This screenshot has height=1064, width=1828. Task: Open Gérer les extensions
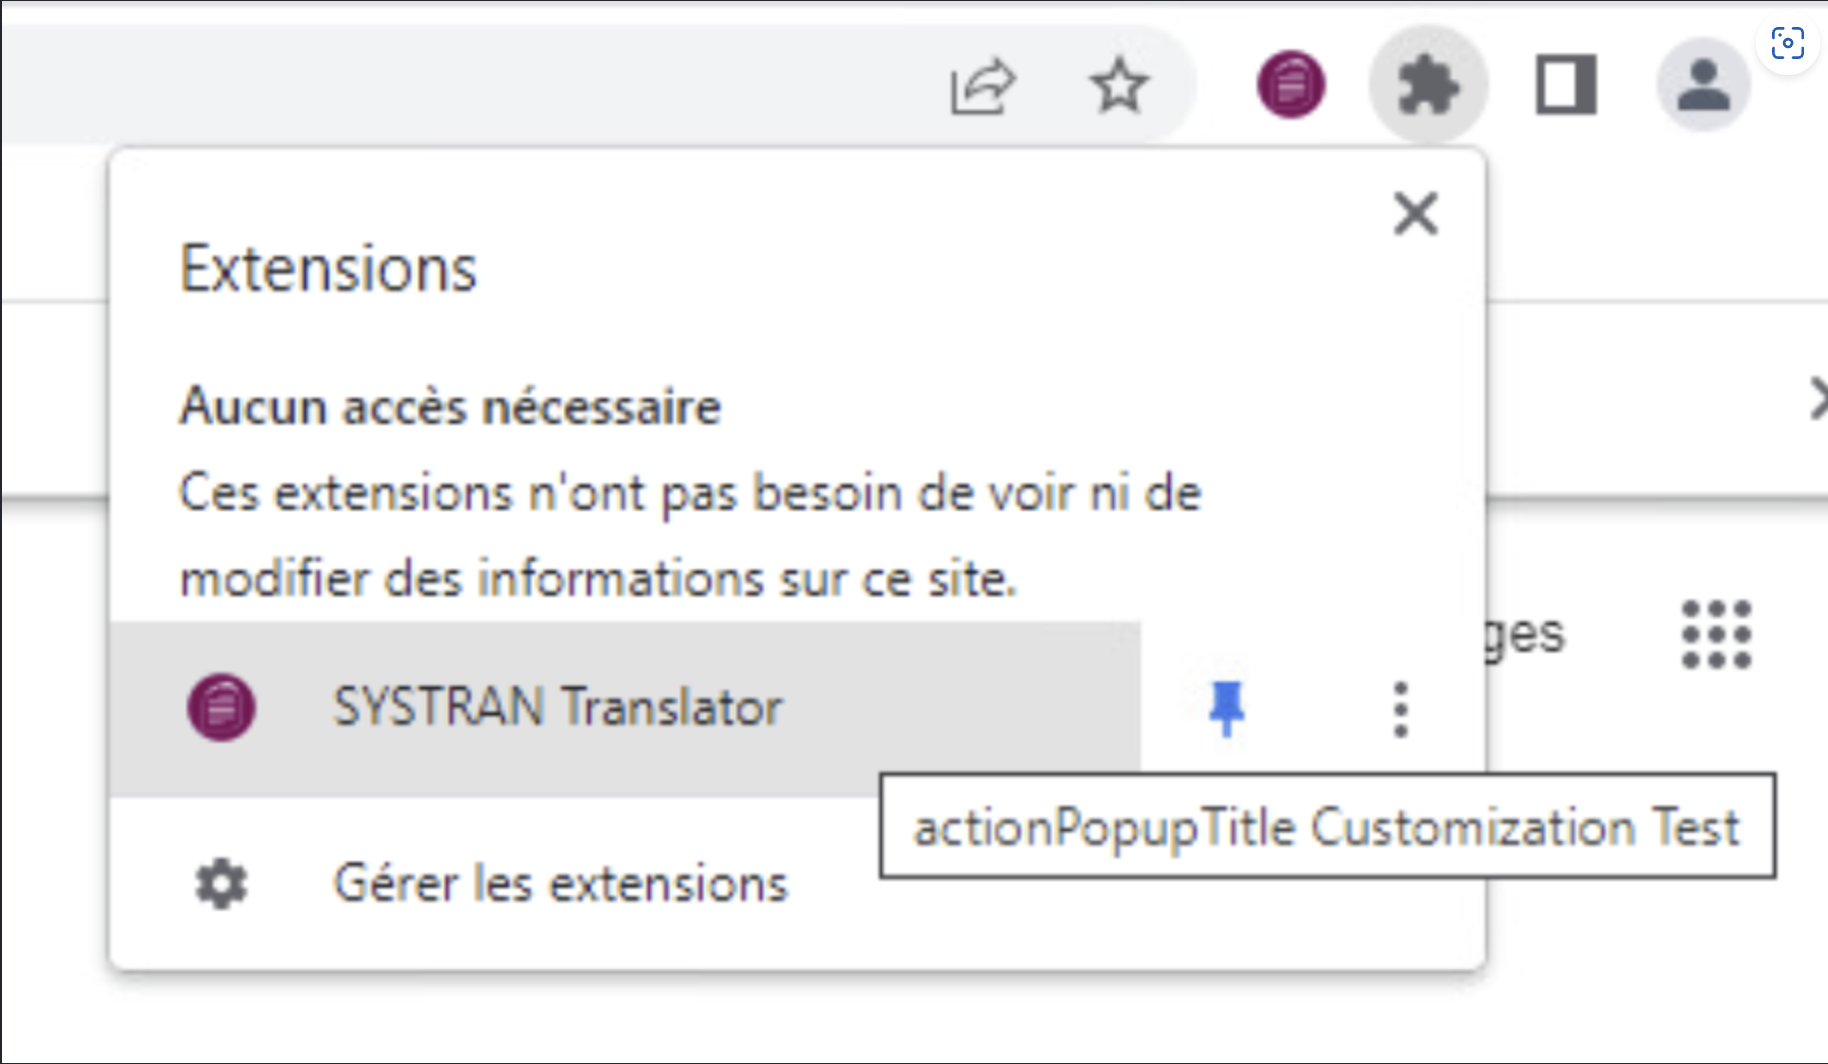pos(560,884)
